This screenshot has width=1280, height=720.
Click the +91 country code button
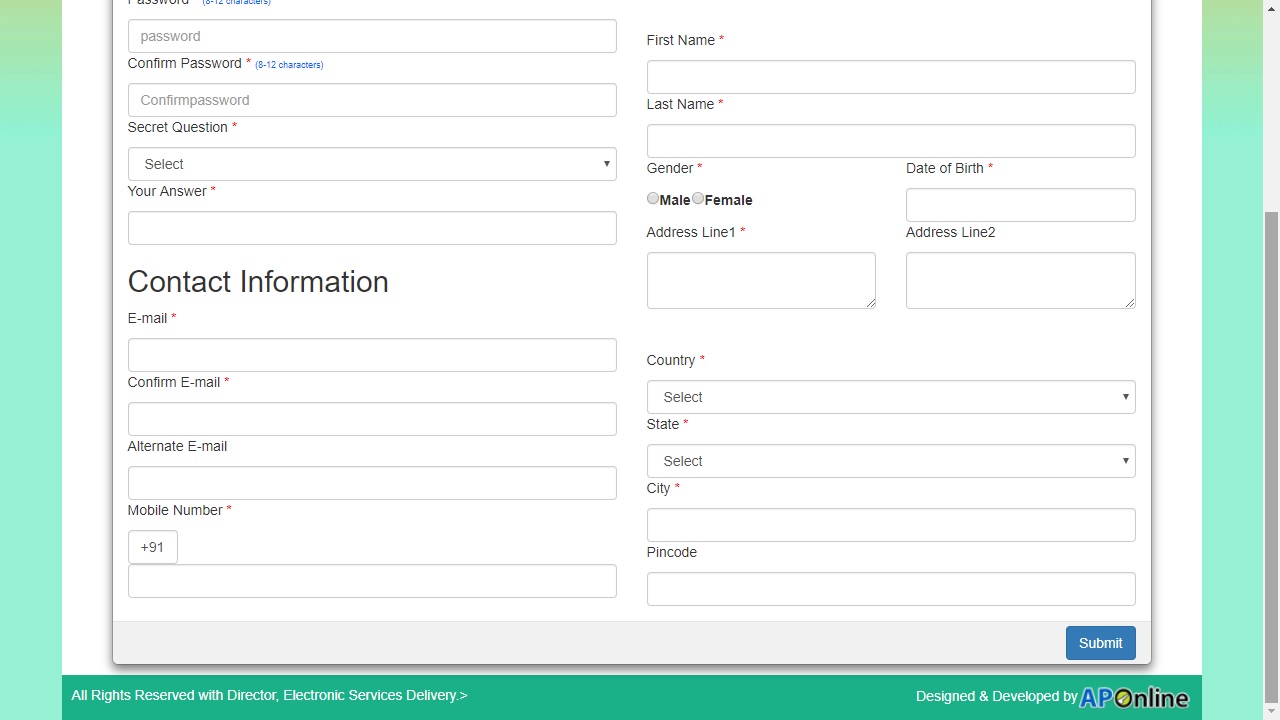click(x=152, y=547)
